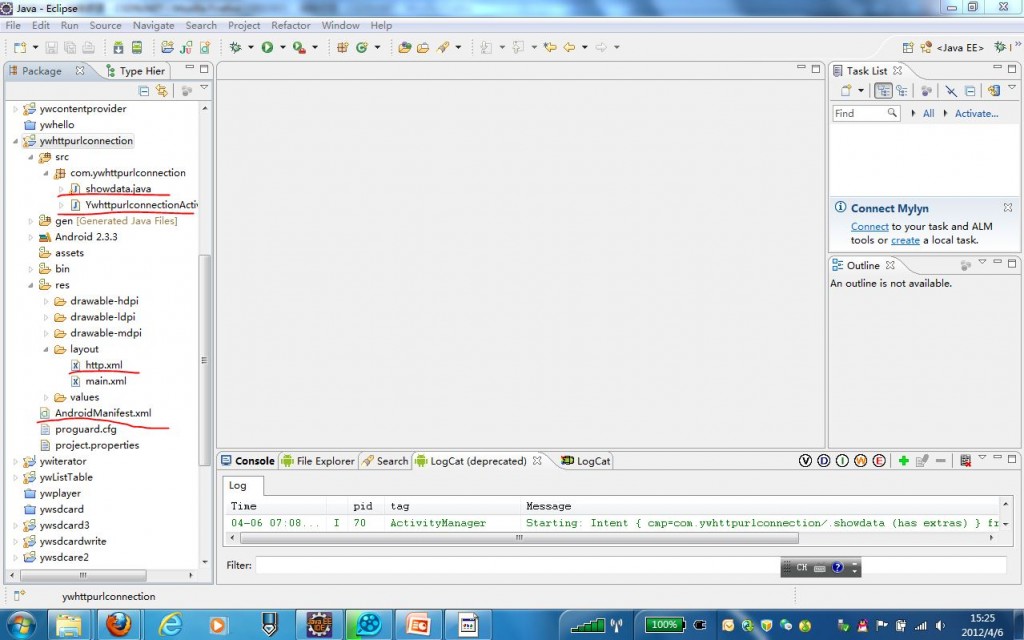Viewport: 1024px width, 640px height.
Task: Open the Run button dropdown arrow
Action: [282, 47]
